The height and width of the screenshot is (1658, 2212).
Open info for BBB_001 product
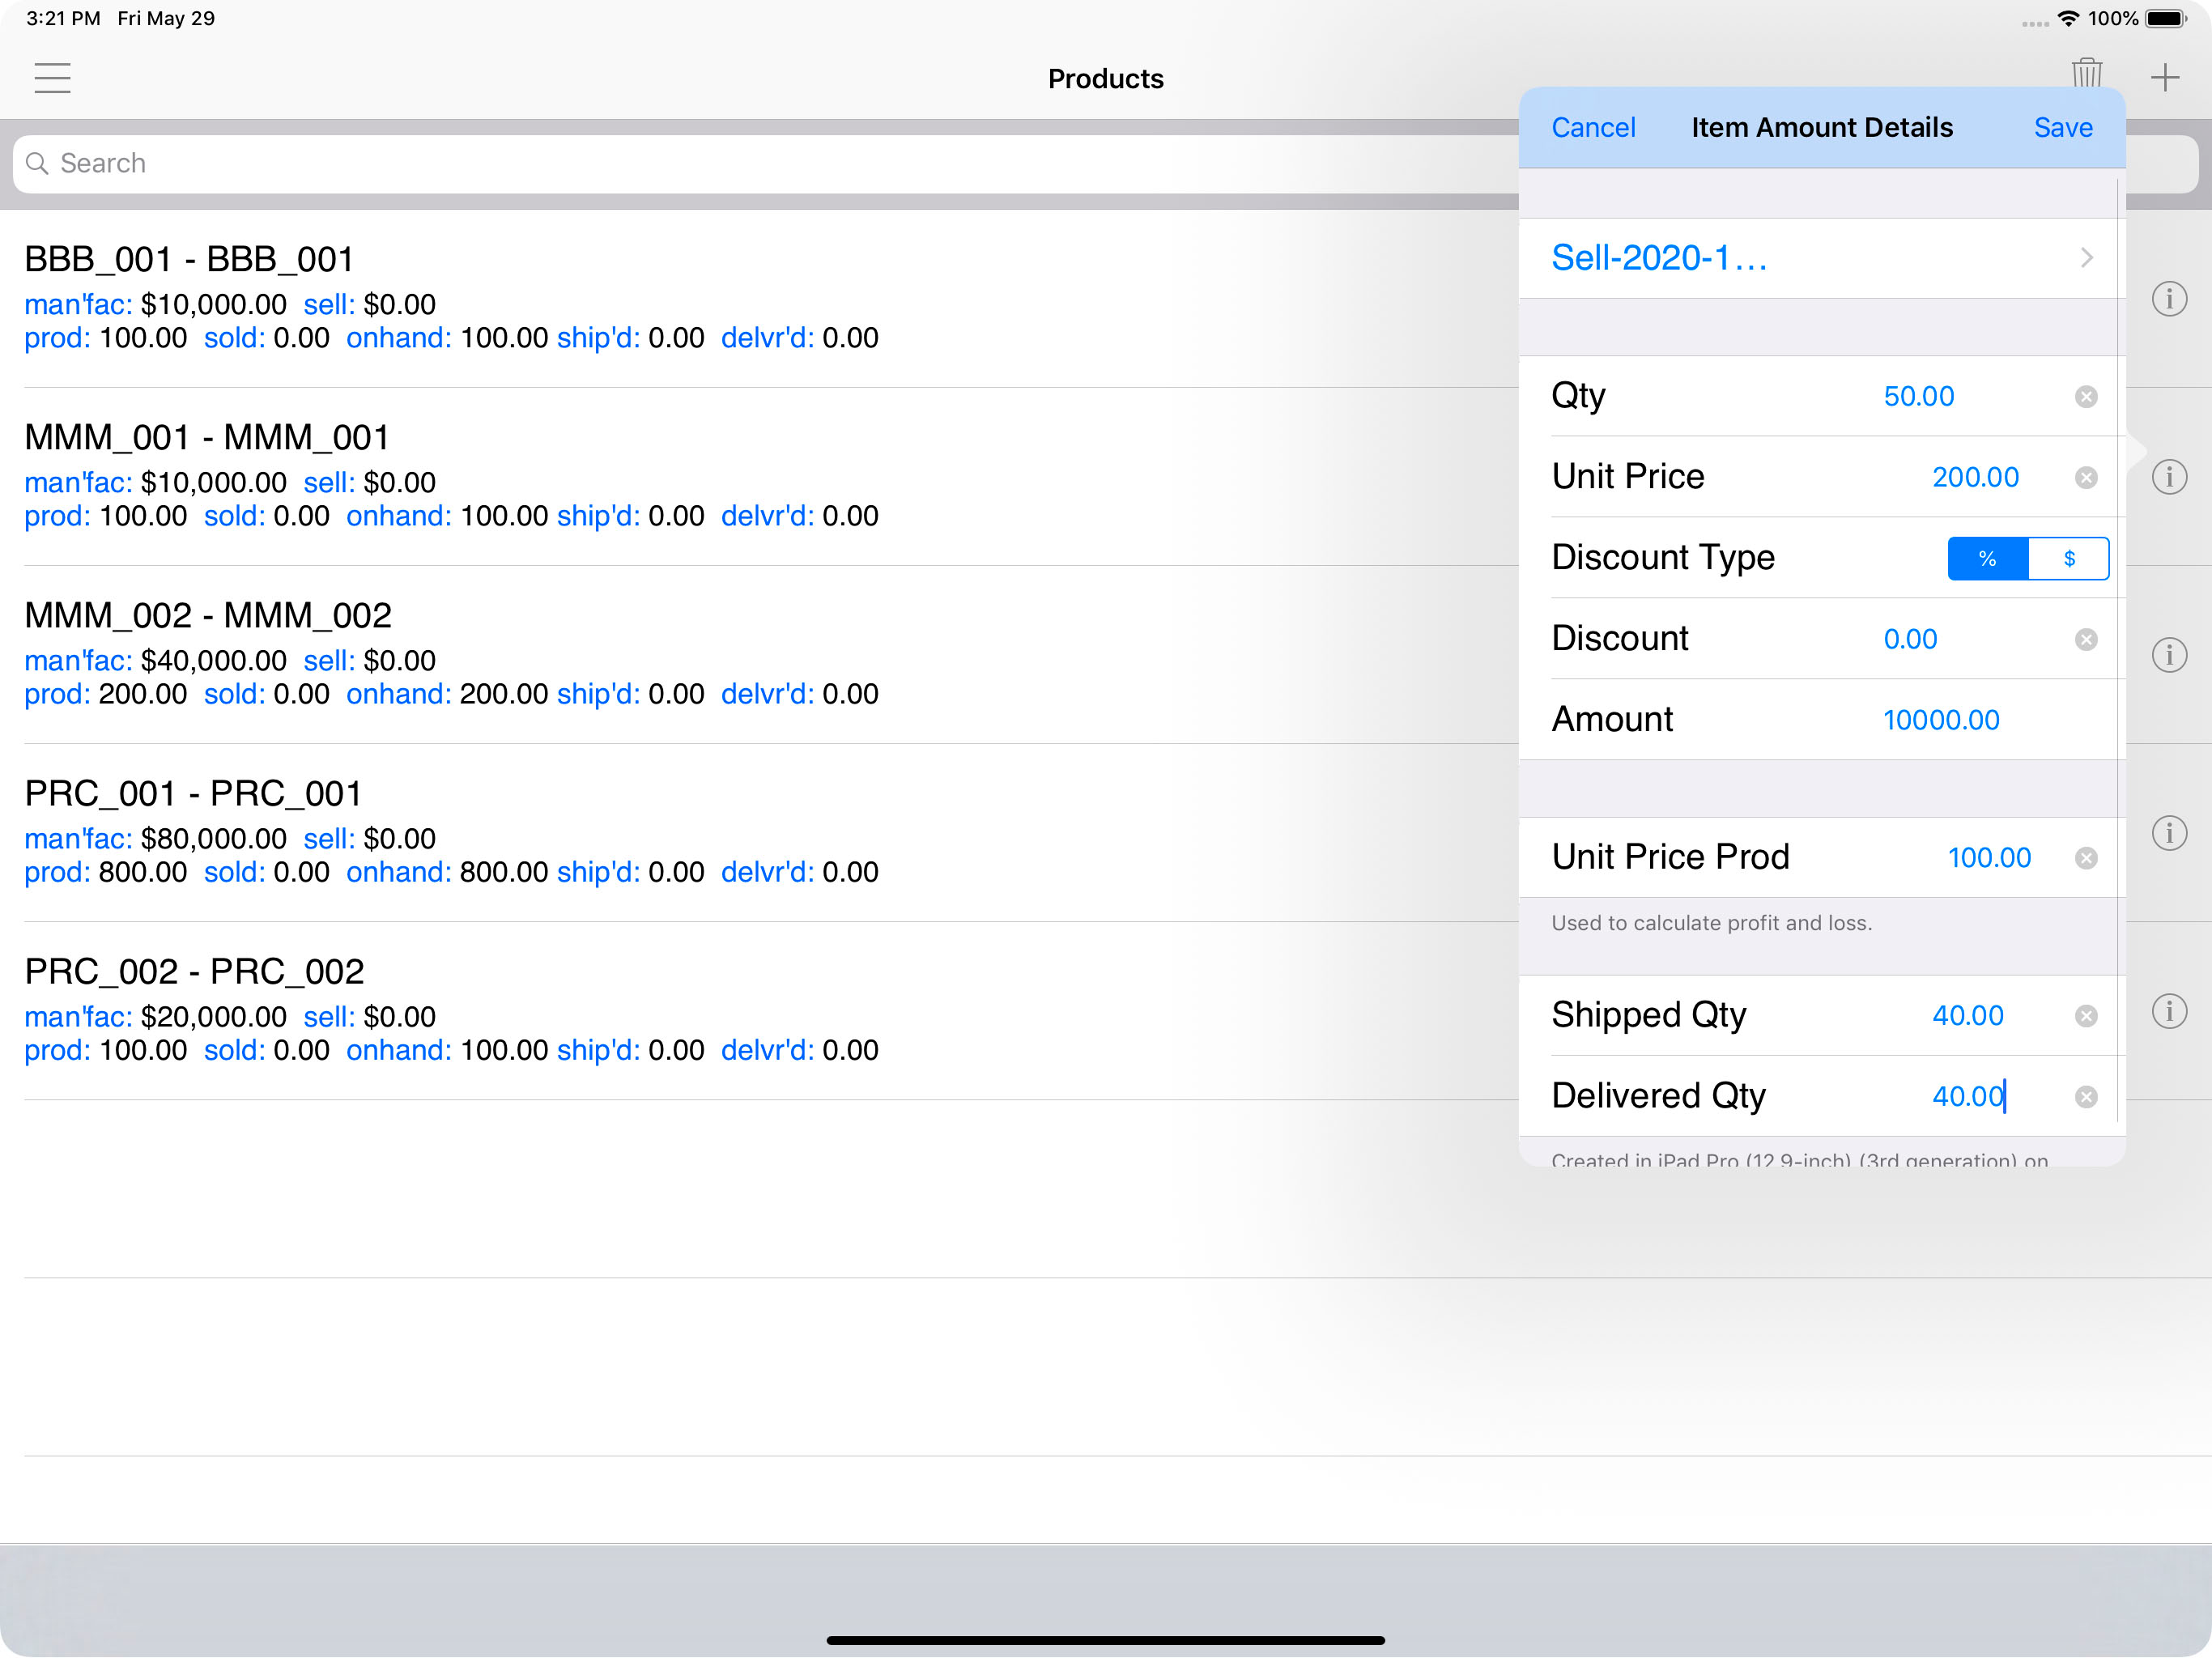(x=2169, y=299)
